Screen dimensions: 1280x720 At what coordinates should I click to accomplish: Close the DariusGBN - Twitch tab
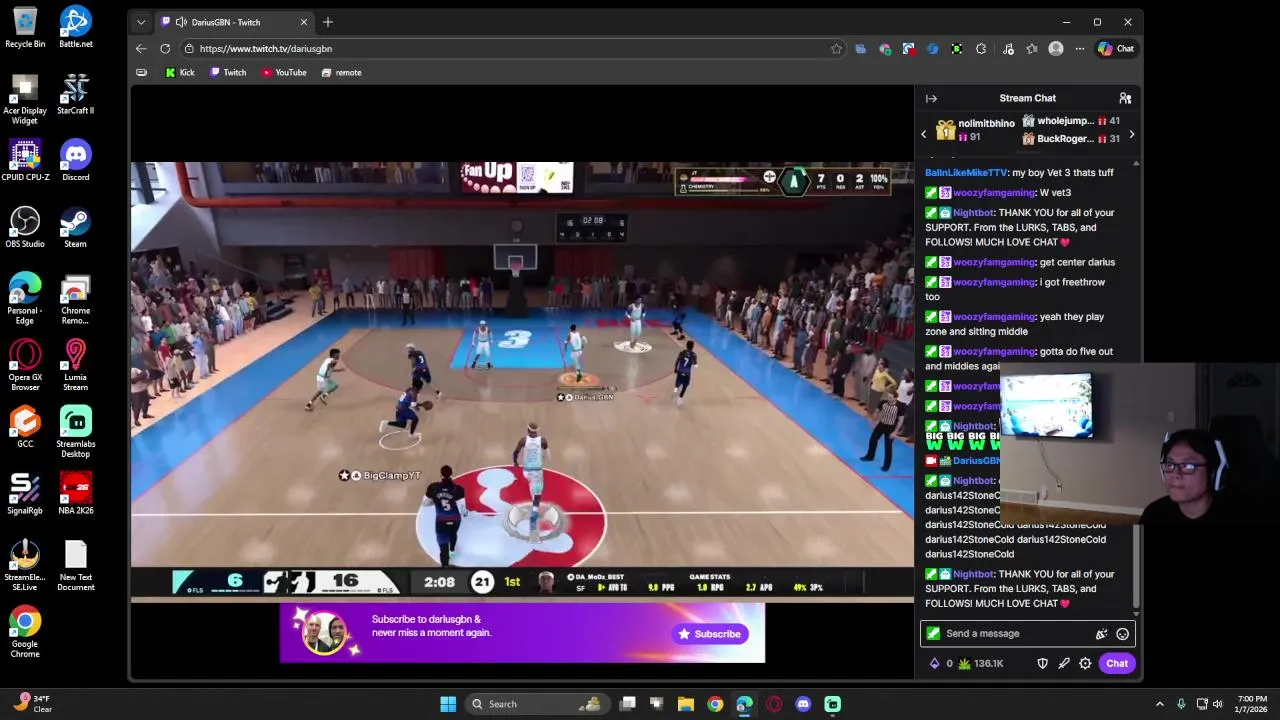304,22
